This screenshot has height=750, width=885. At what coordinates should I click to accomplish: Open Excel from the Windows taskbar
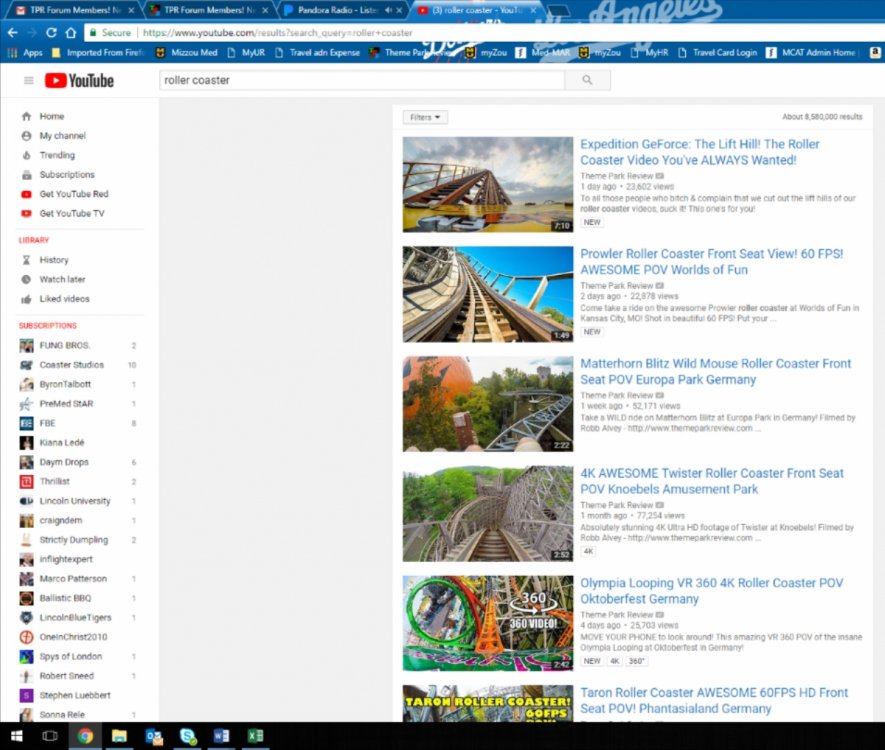[255, 736]
